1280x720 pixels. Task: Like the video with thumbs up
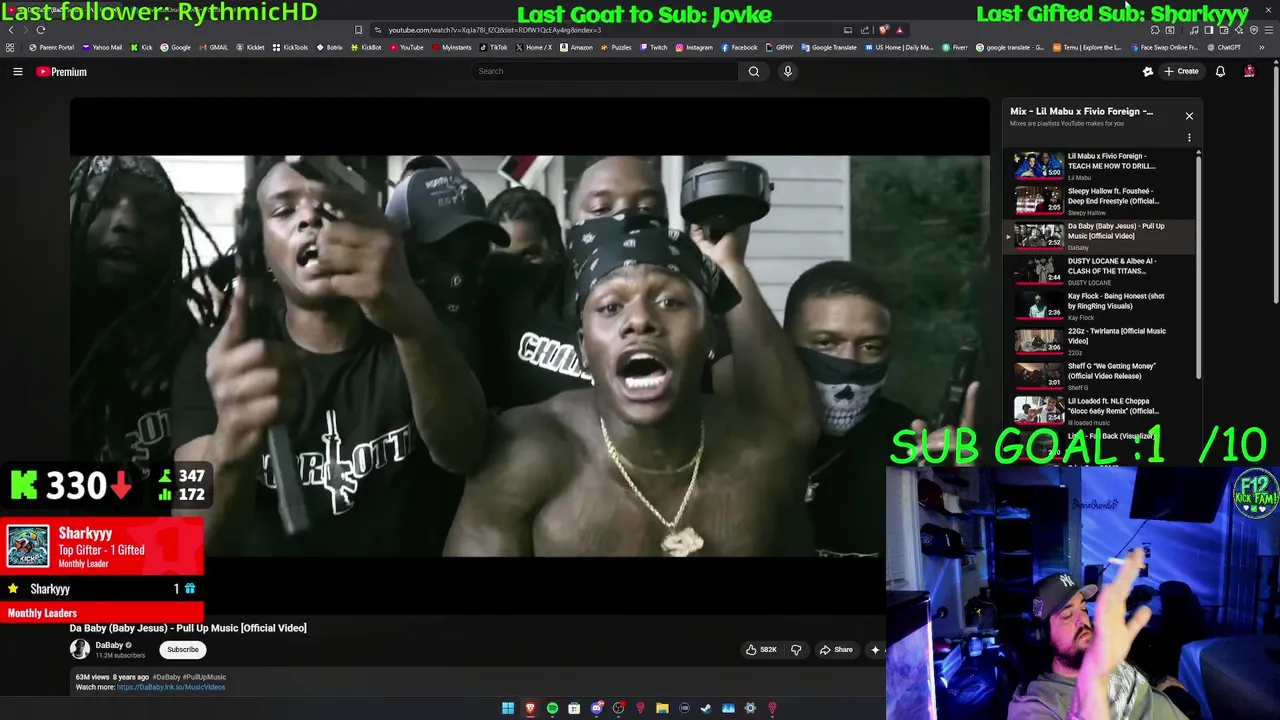click(x=761, y=650)
